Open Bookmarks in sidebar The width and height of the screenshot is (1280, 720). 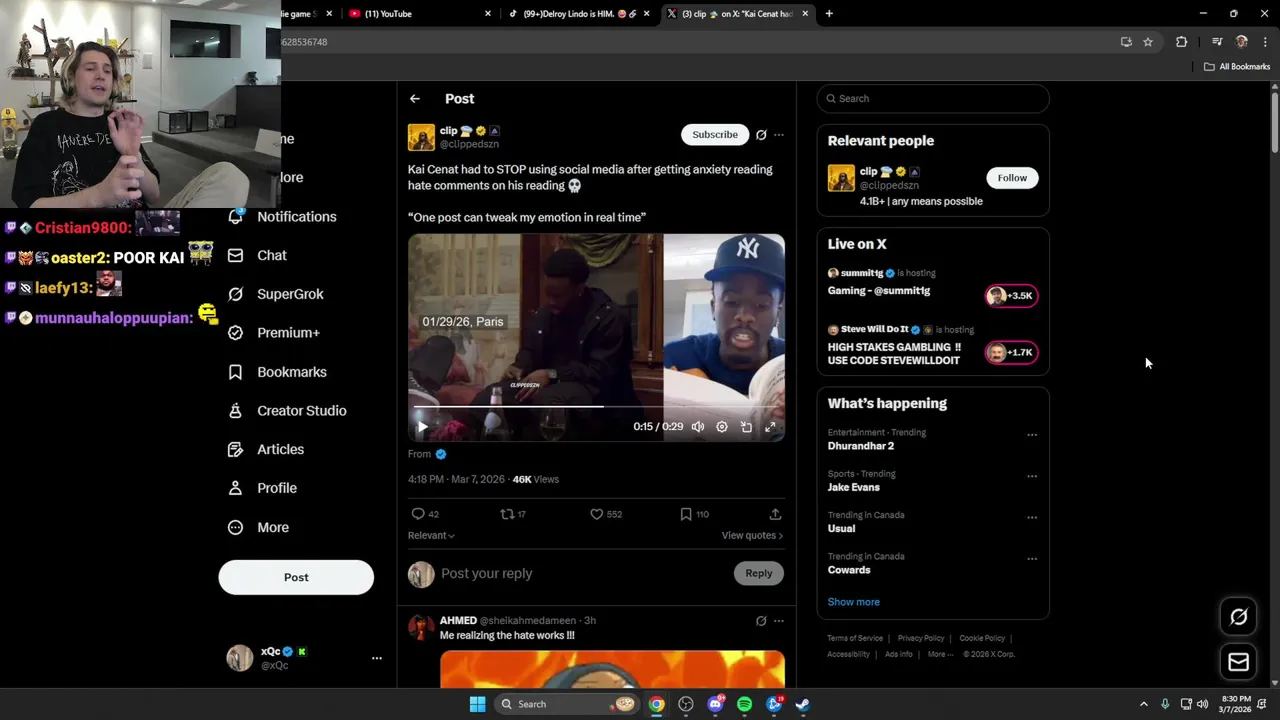click(x=278, y=372)
